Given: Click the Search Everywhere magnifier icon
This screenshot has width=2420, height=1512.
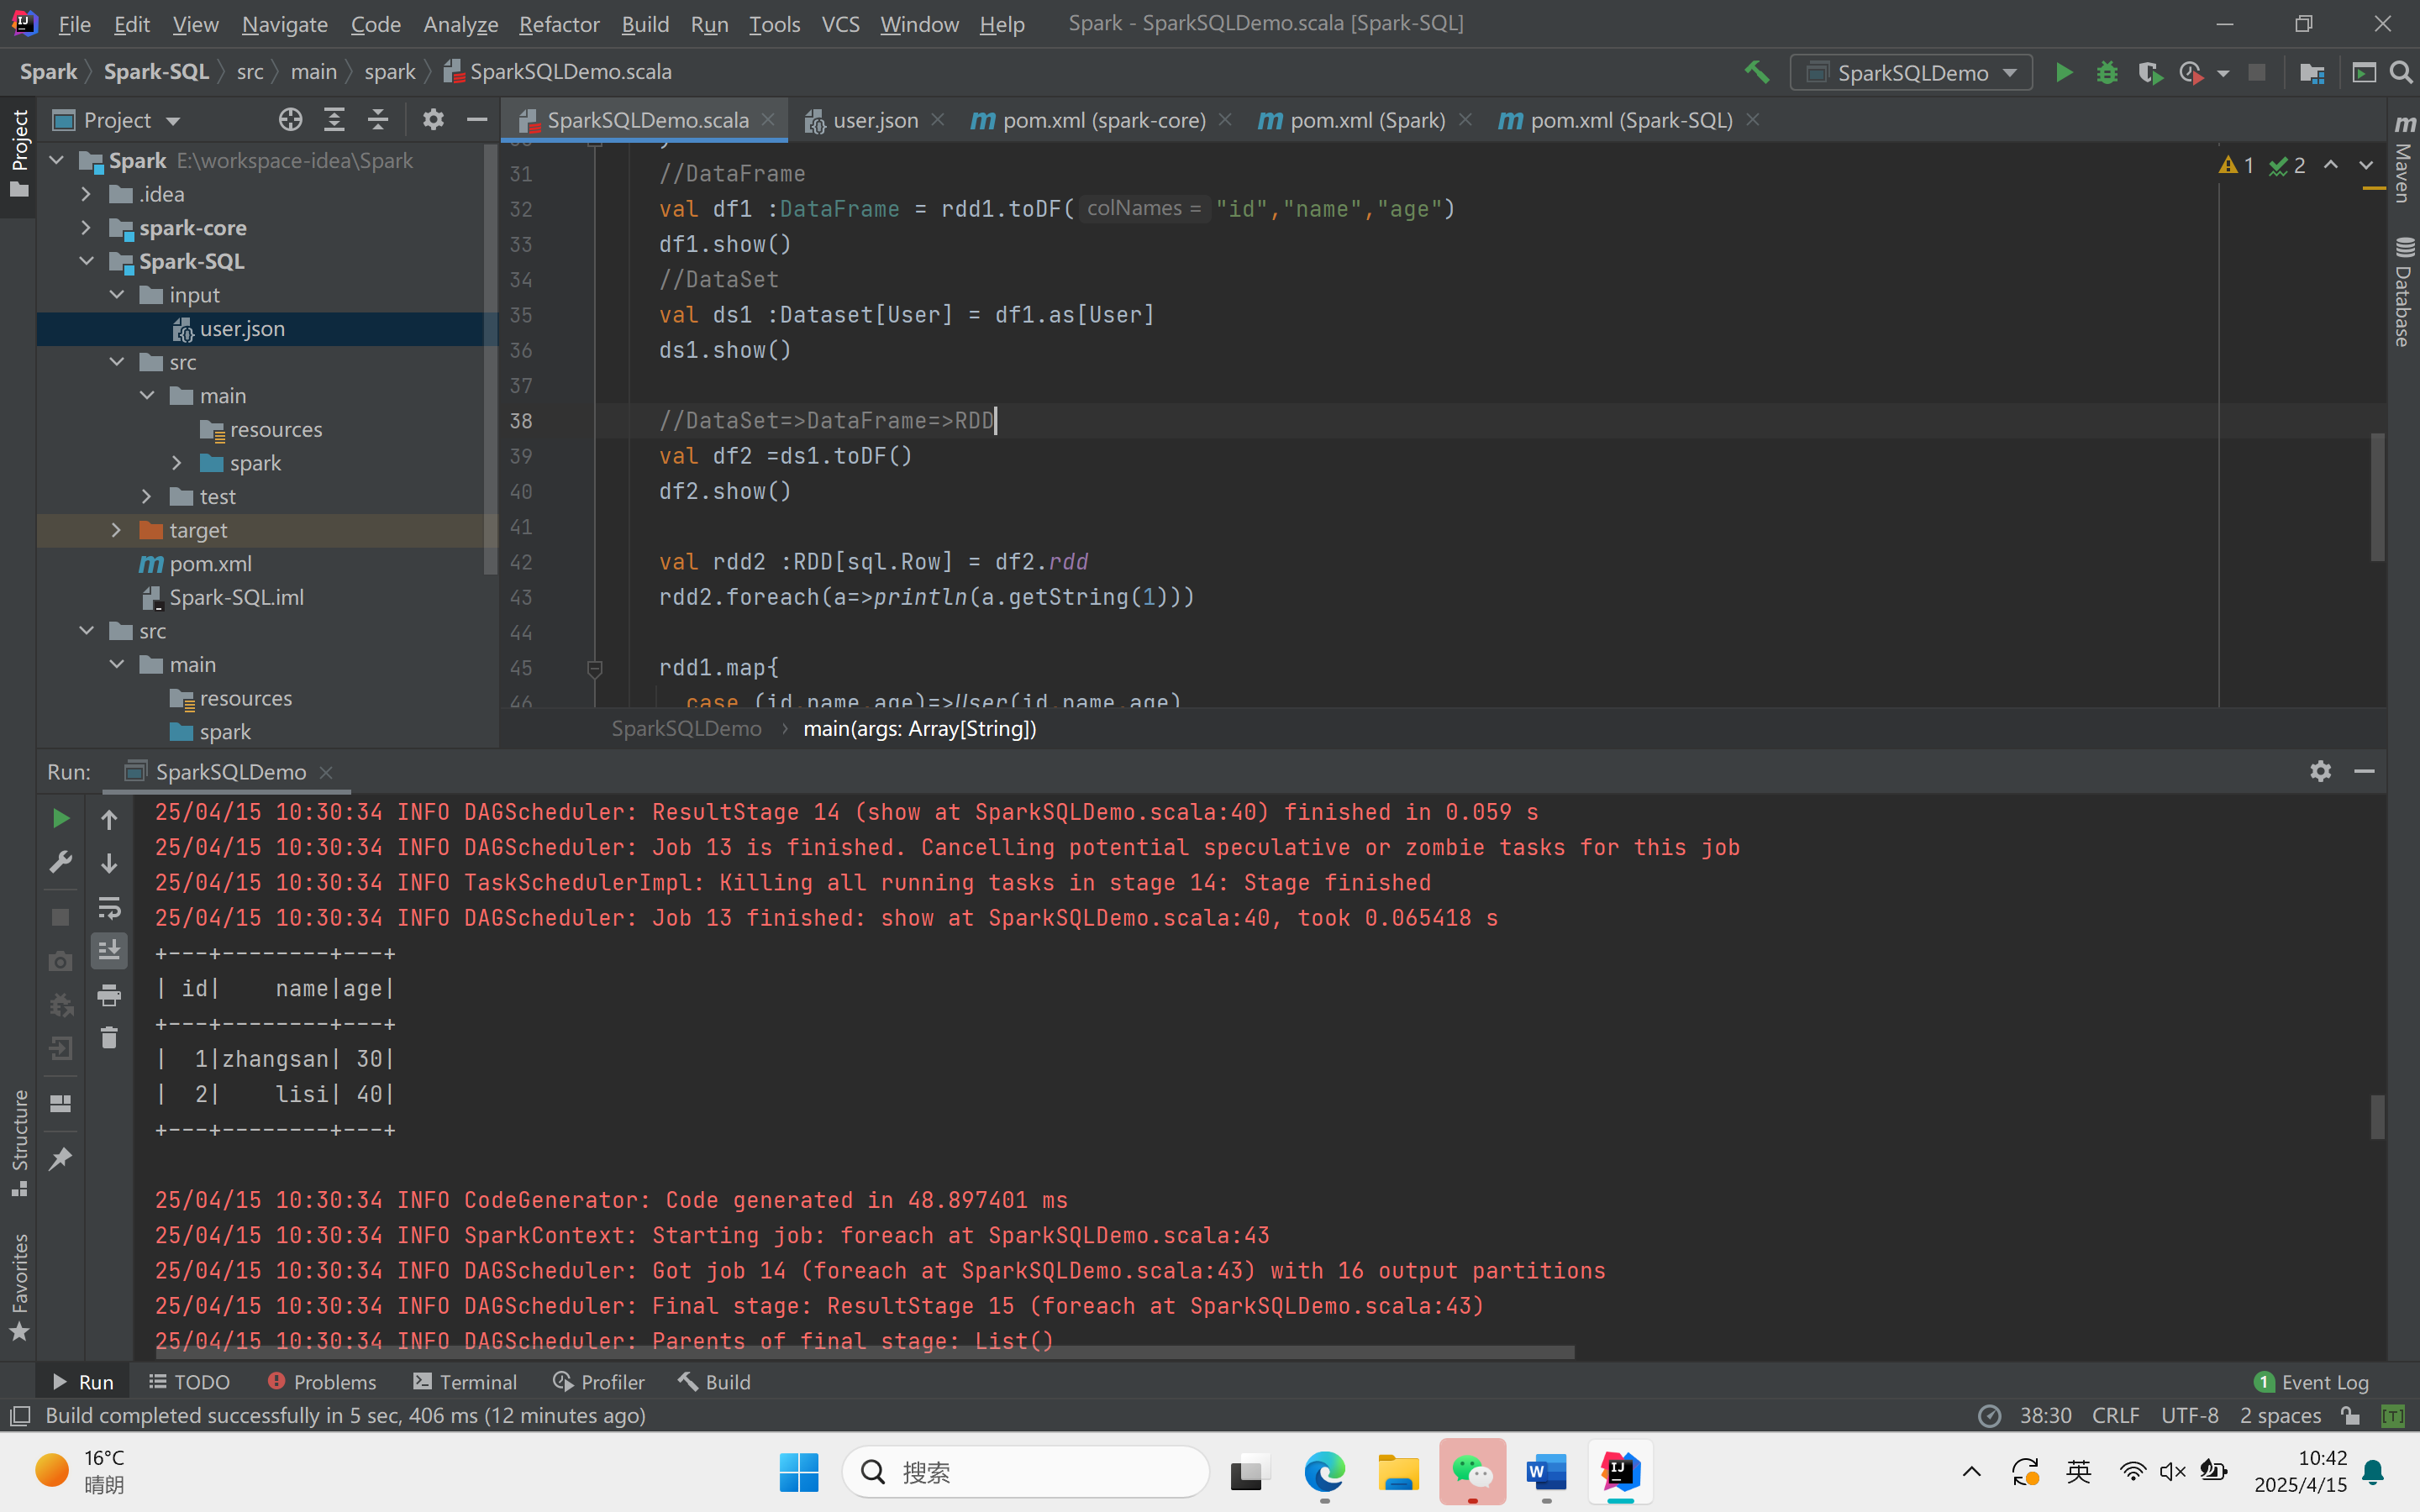Looking at the screenshot, I should click(x=2401, y=73).
